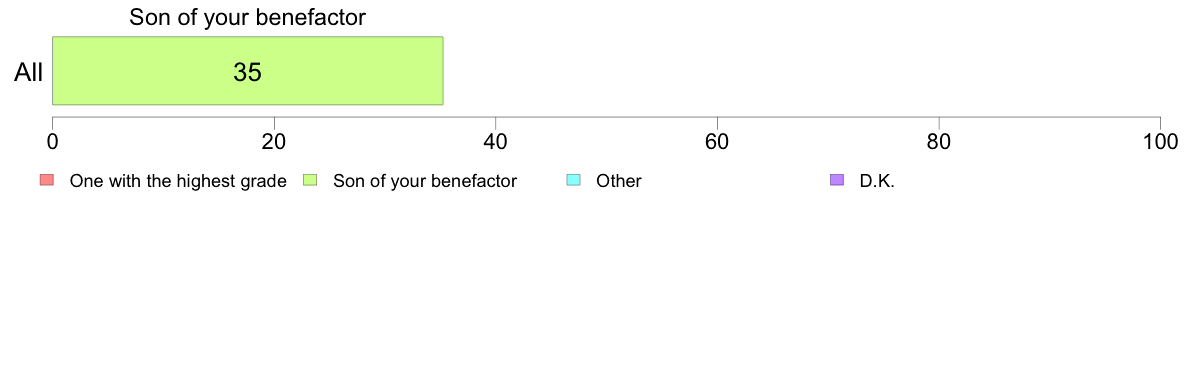Screen dimensions: 1188x368
Task: Click the right edge of the green bar
Action: click(x=442, y=70)
